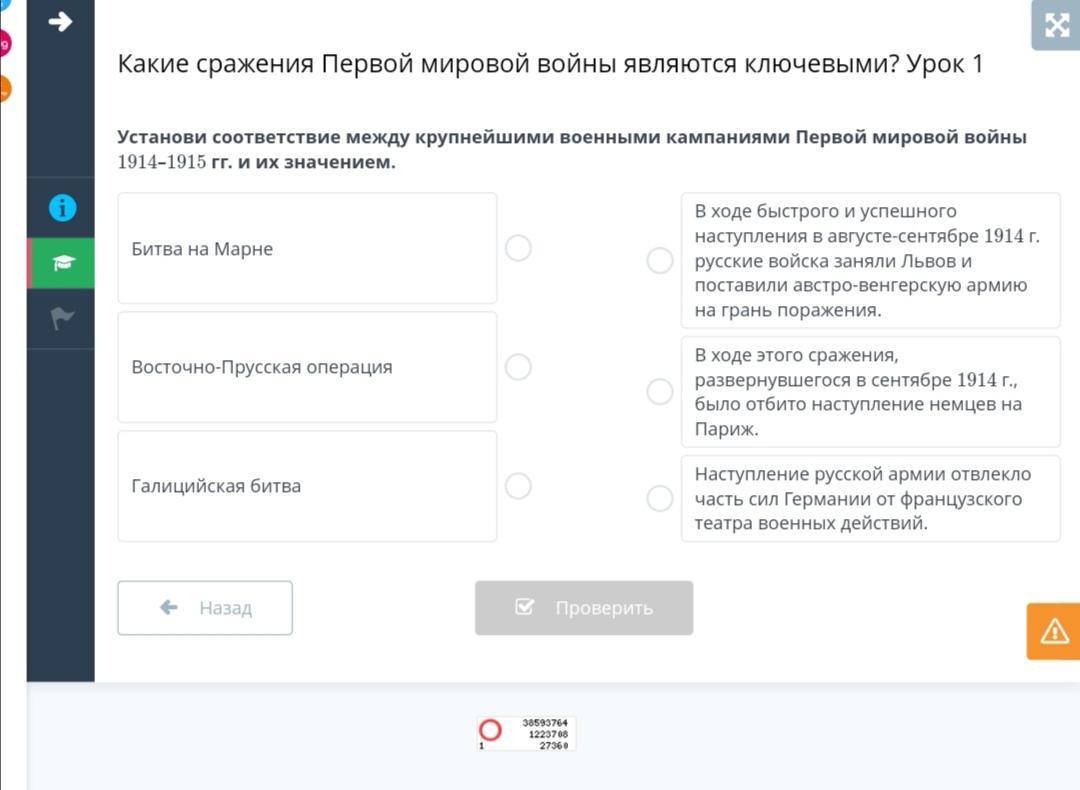This screenshot has width=1080, height=790.
Task: Click the Галицийская битва card
Action: click(307, 486)
